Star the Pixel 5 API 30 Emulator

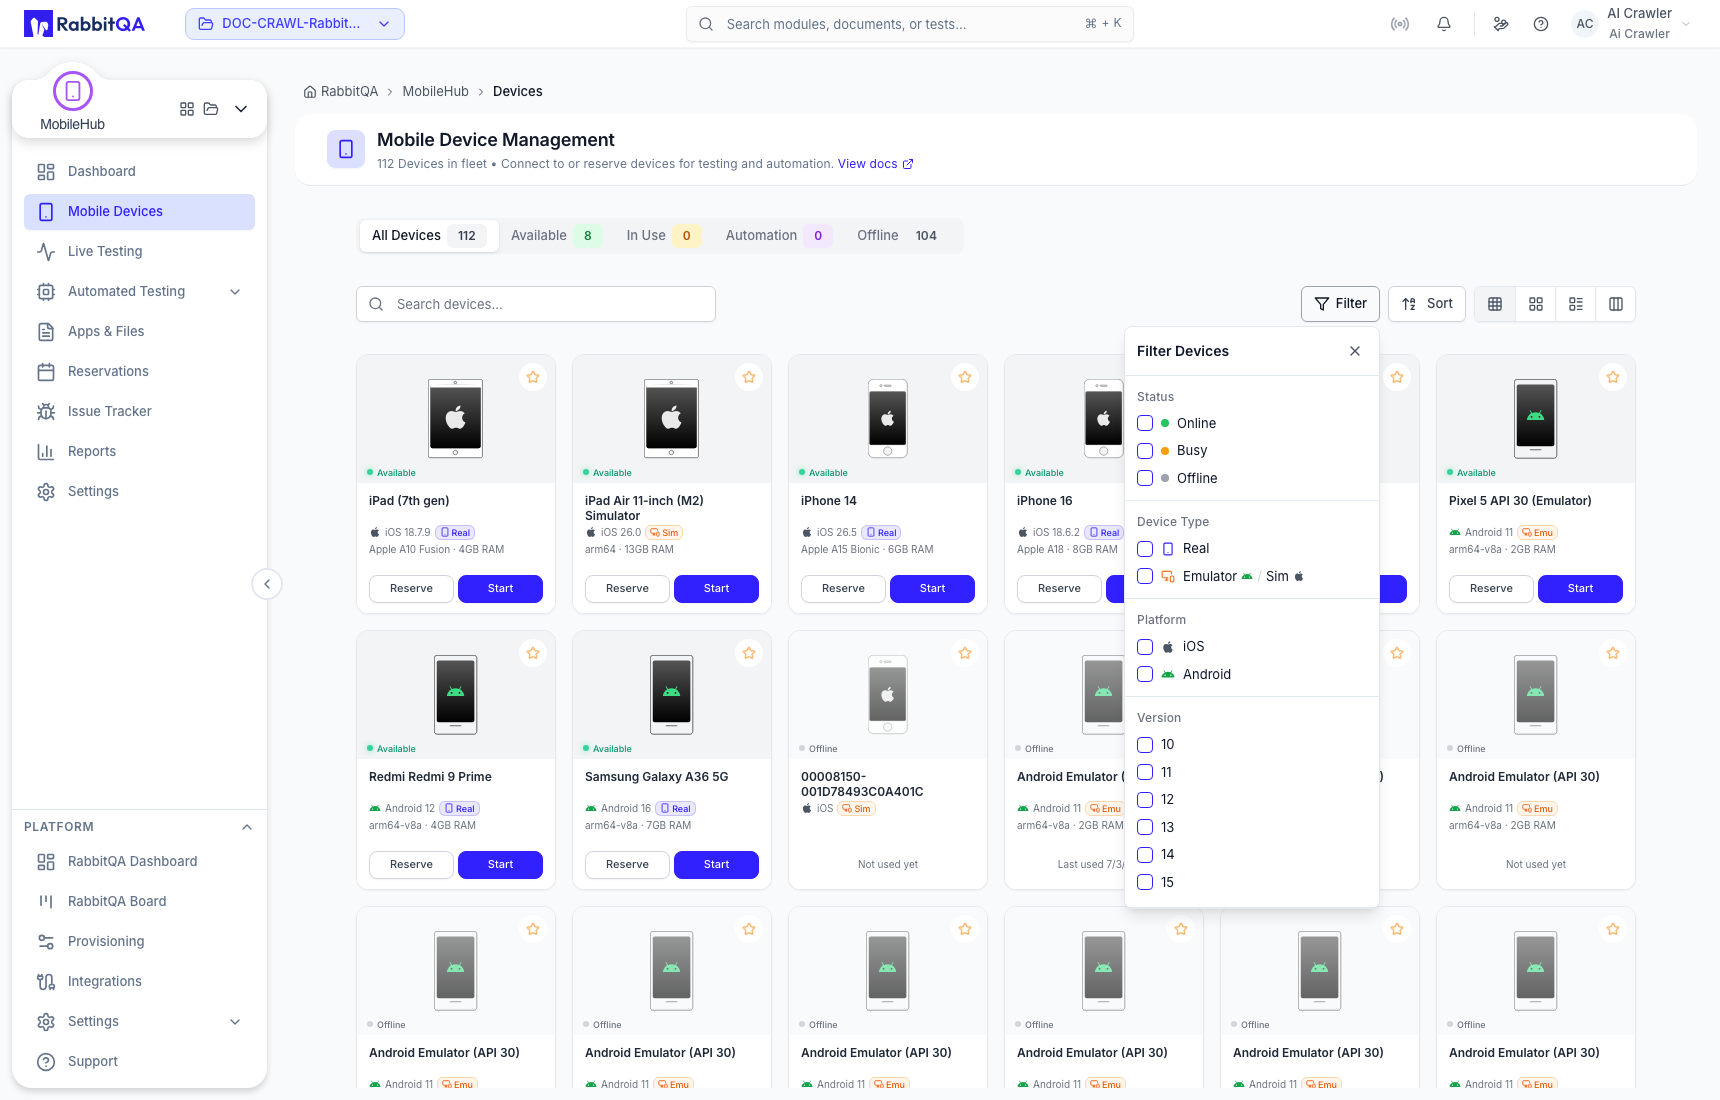[1613, 377]
